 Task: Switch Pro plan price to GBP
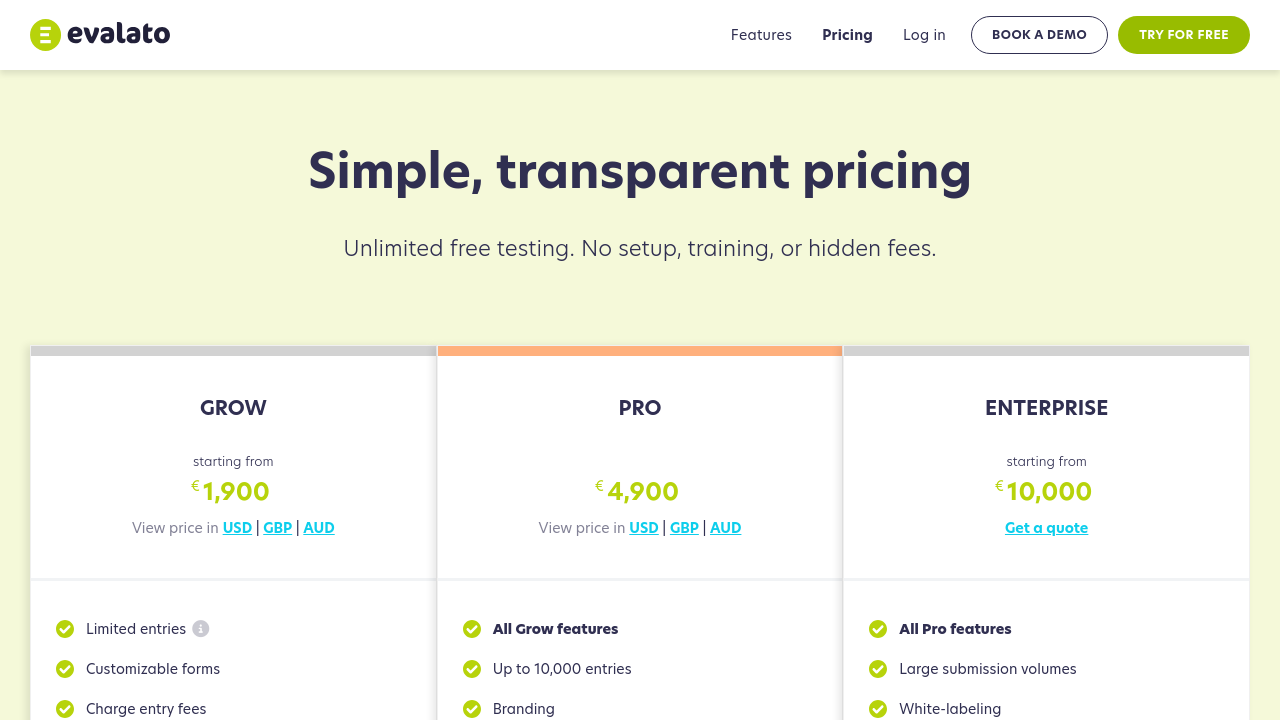[x=684, y=528]
